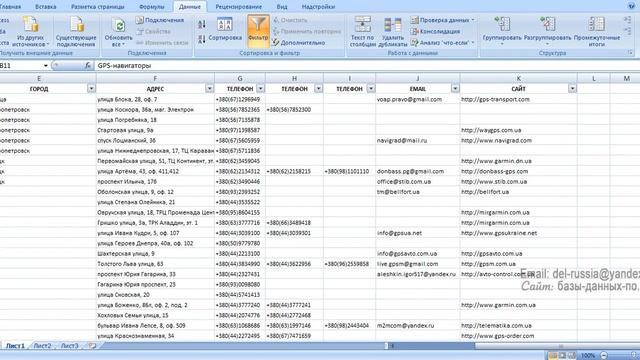The height and width of the screenshot is (360, 640).
Task: Click the Group rows button
Action: coord(502,31)
